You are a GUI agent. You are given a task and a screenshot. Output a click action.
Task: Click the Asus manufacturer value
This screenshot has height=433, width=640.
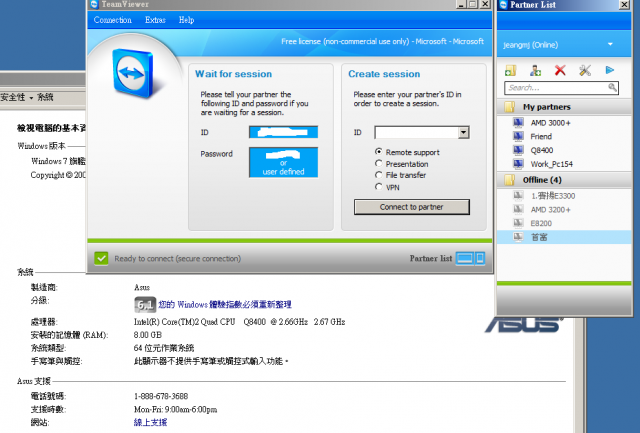click(142, 288)
